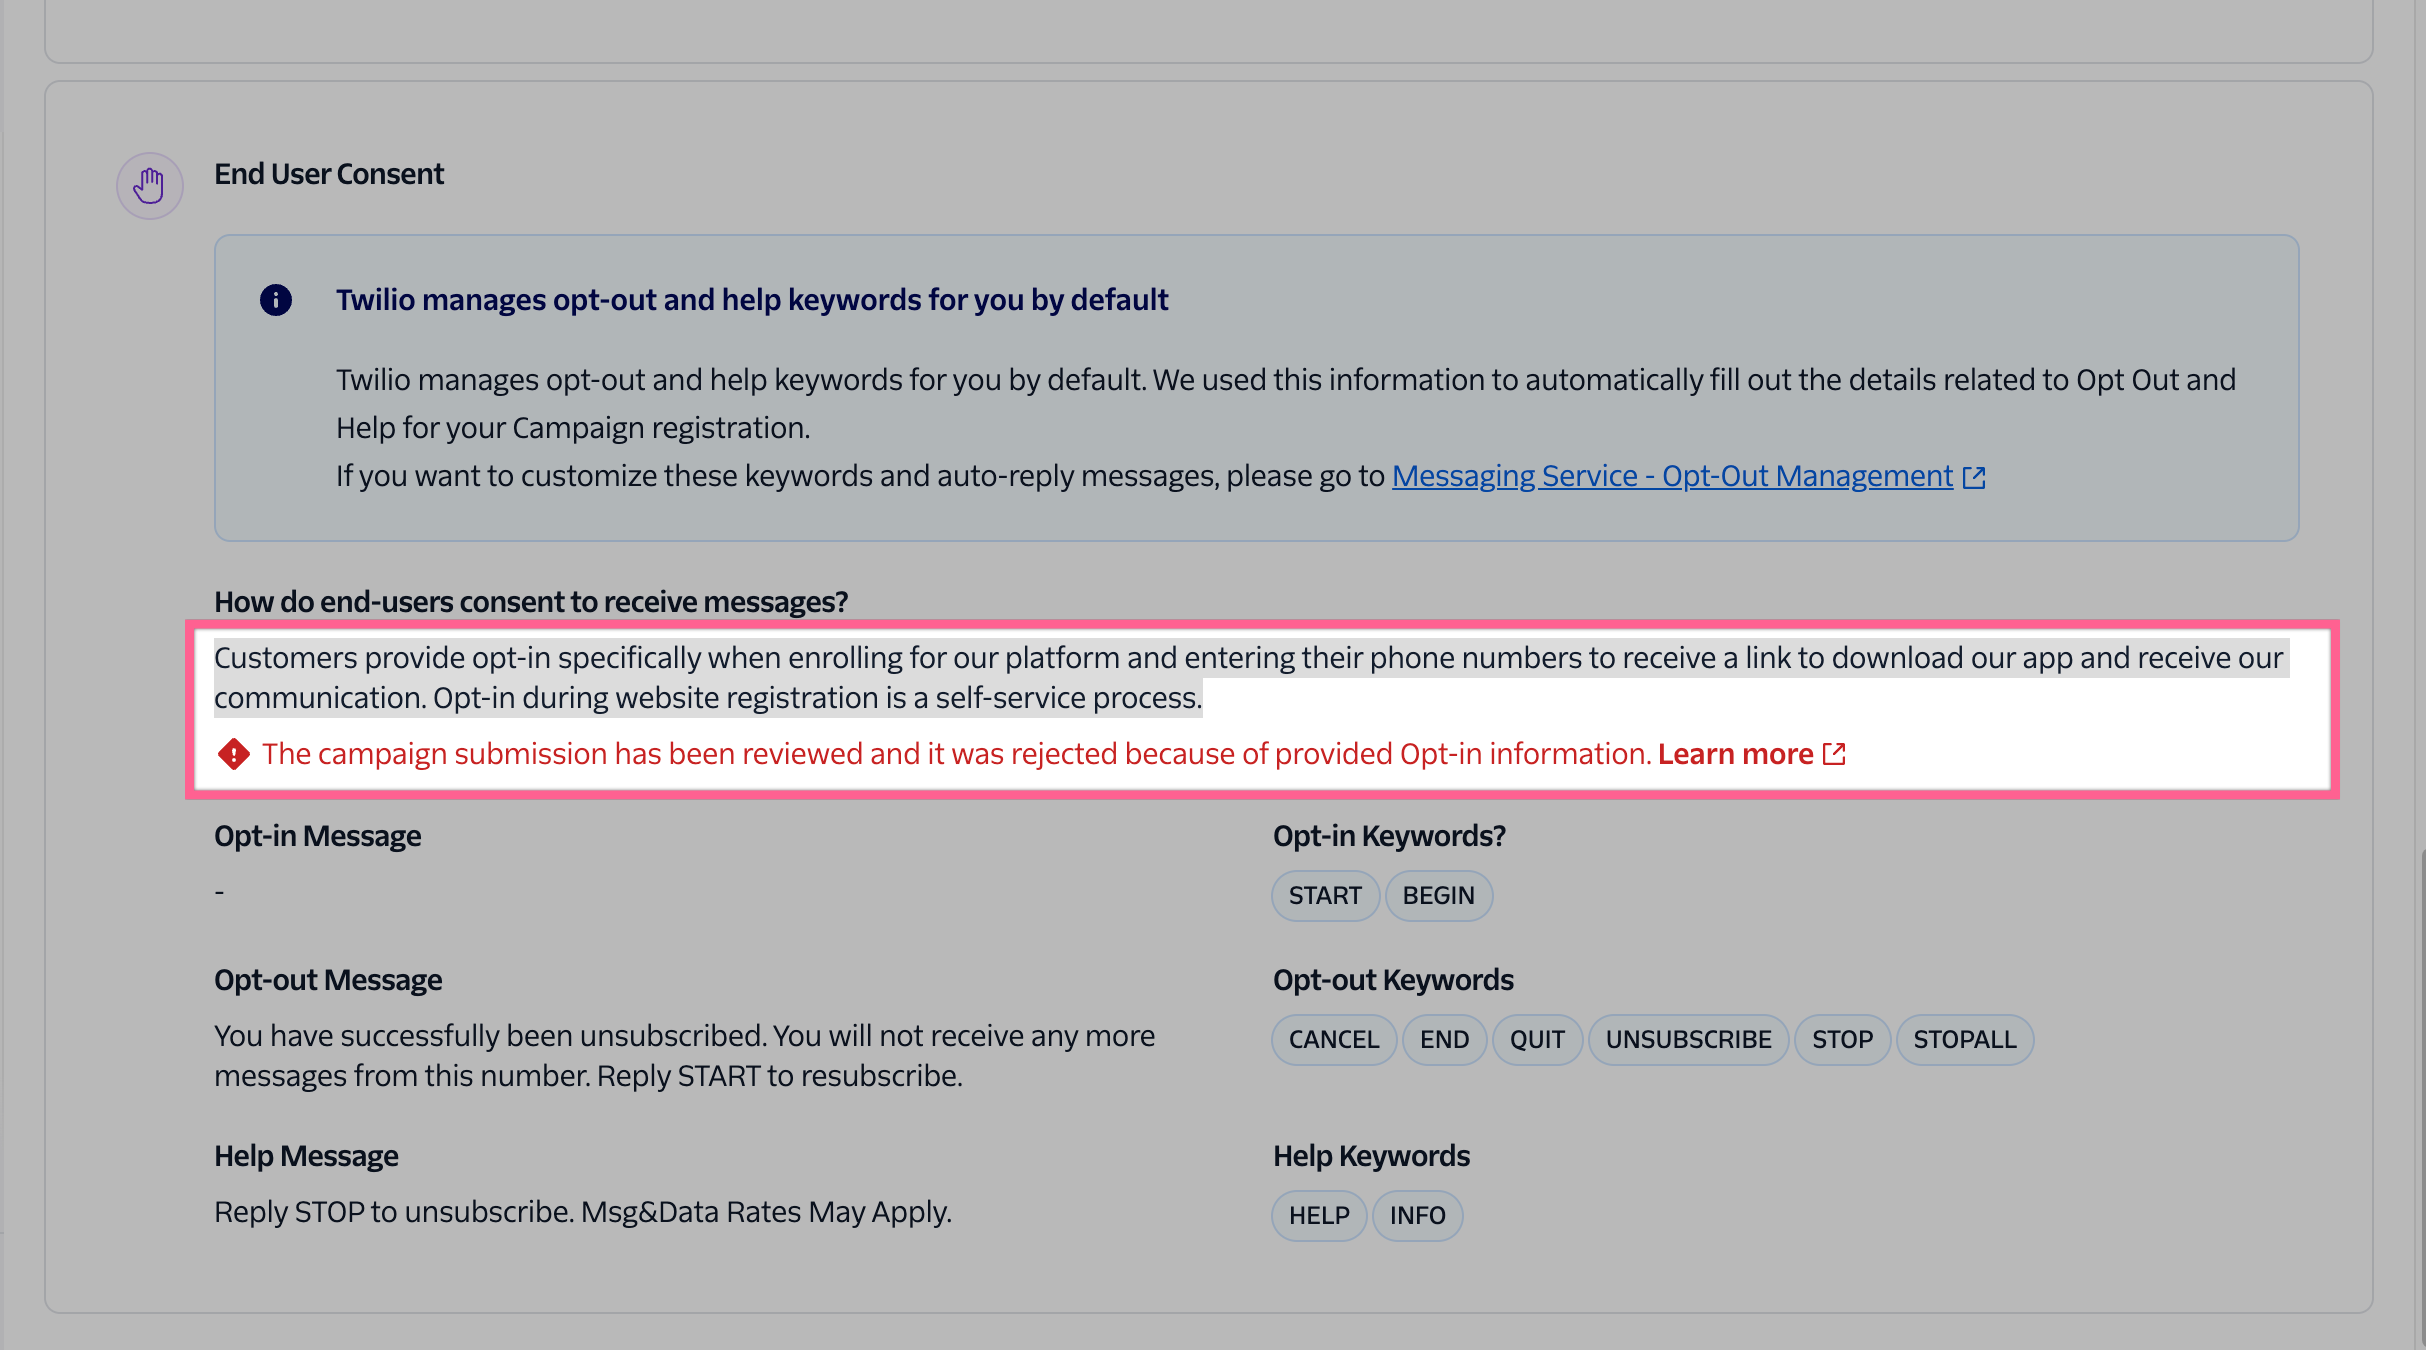Select the QUIT opt-out keyword chip
Screen dimensions: 2426x1350
(x=1537, y=1039)
